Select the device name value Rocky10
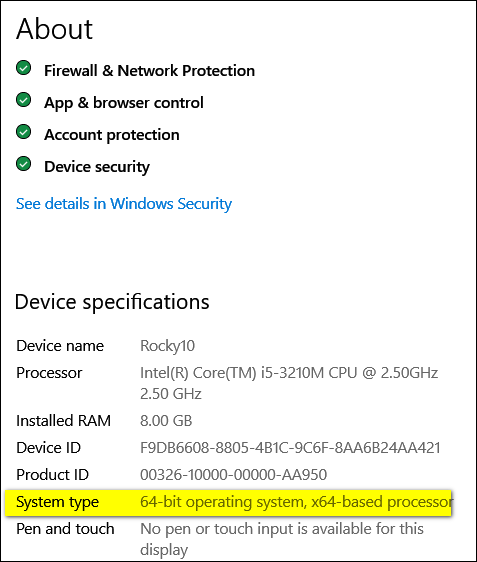477x562 pixels. click(x=167, y=346)
